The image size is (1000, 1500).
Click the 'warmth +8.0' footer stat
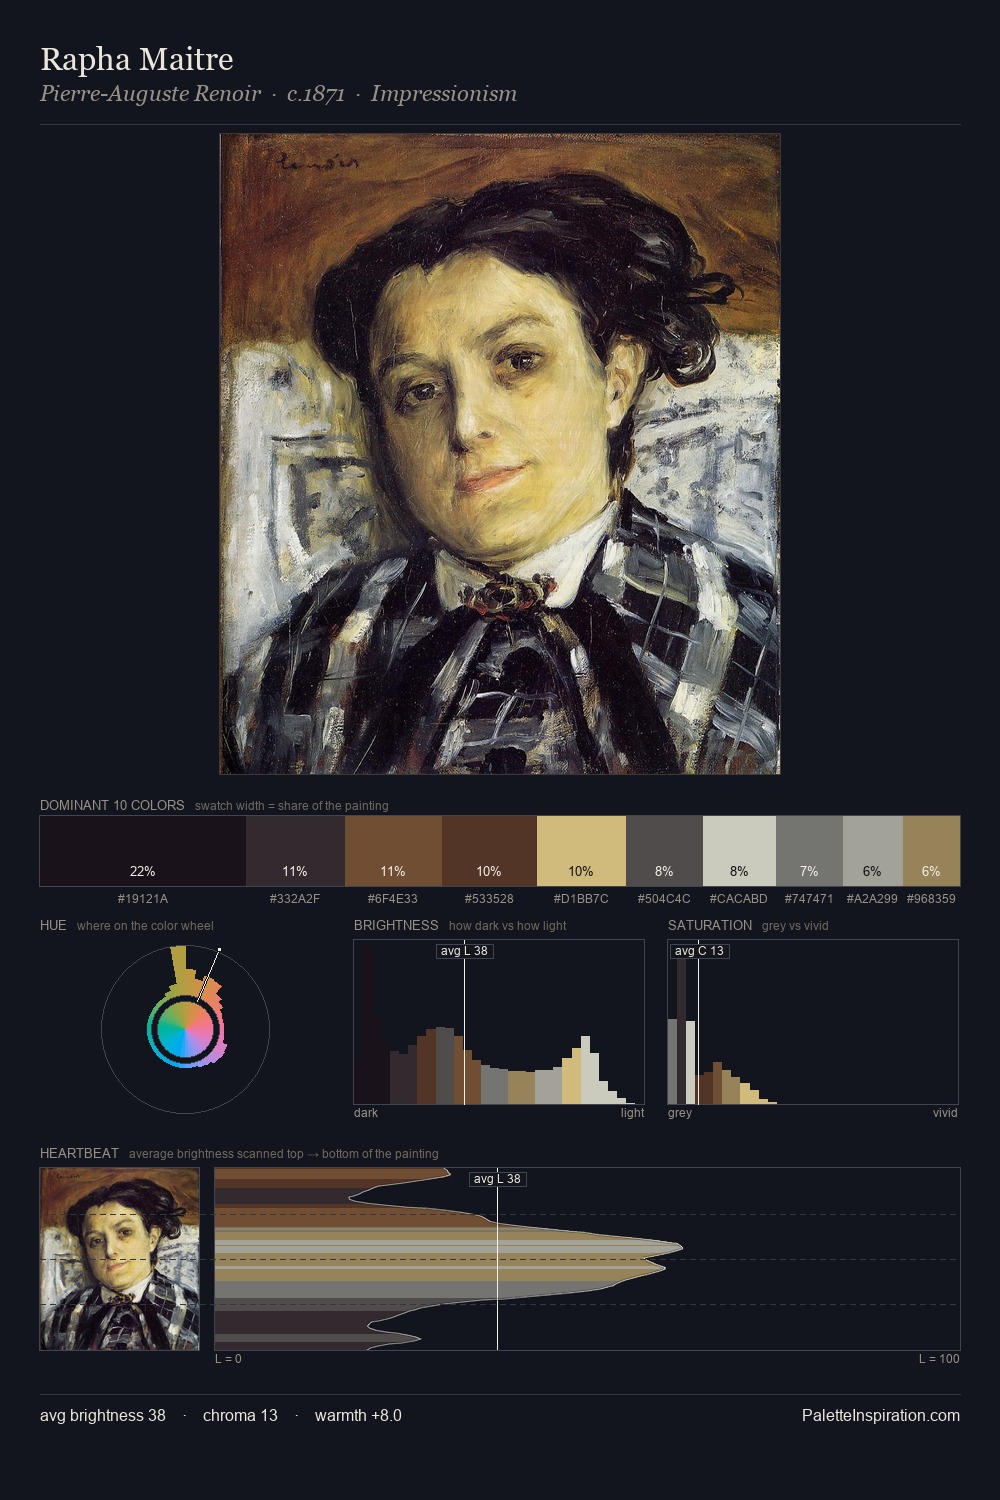tap(358, 1415)
